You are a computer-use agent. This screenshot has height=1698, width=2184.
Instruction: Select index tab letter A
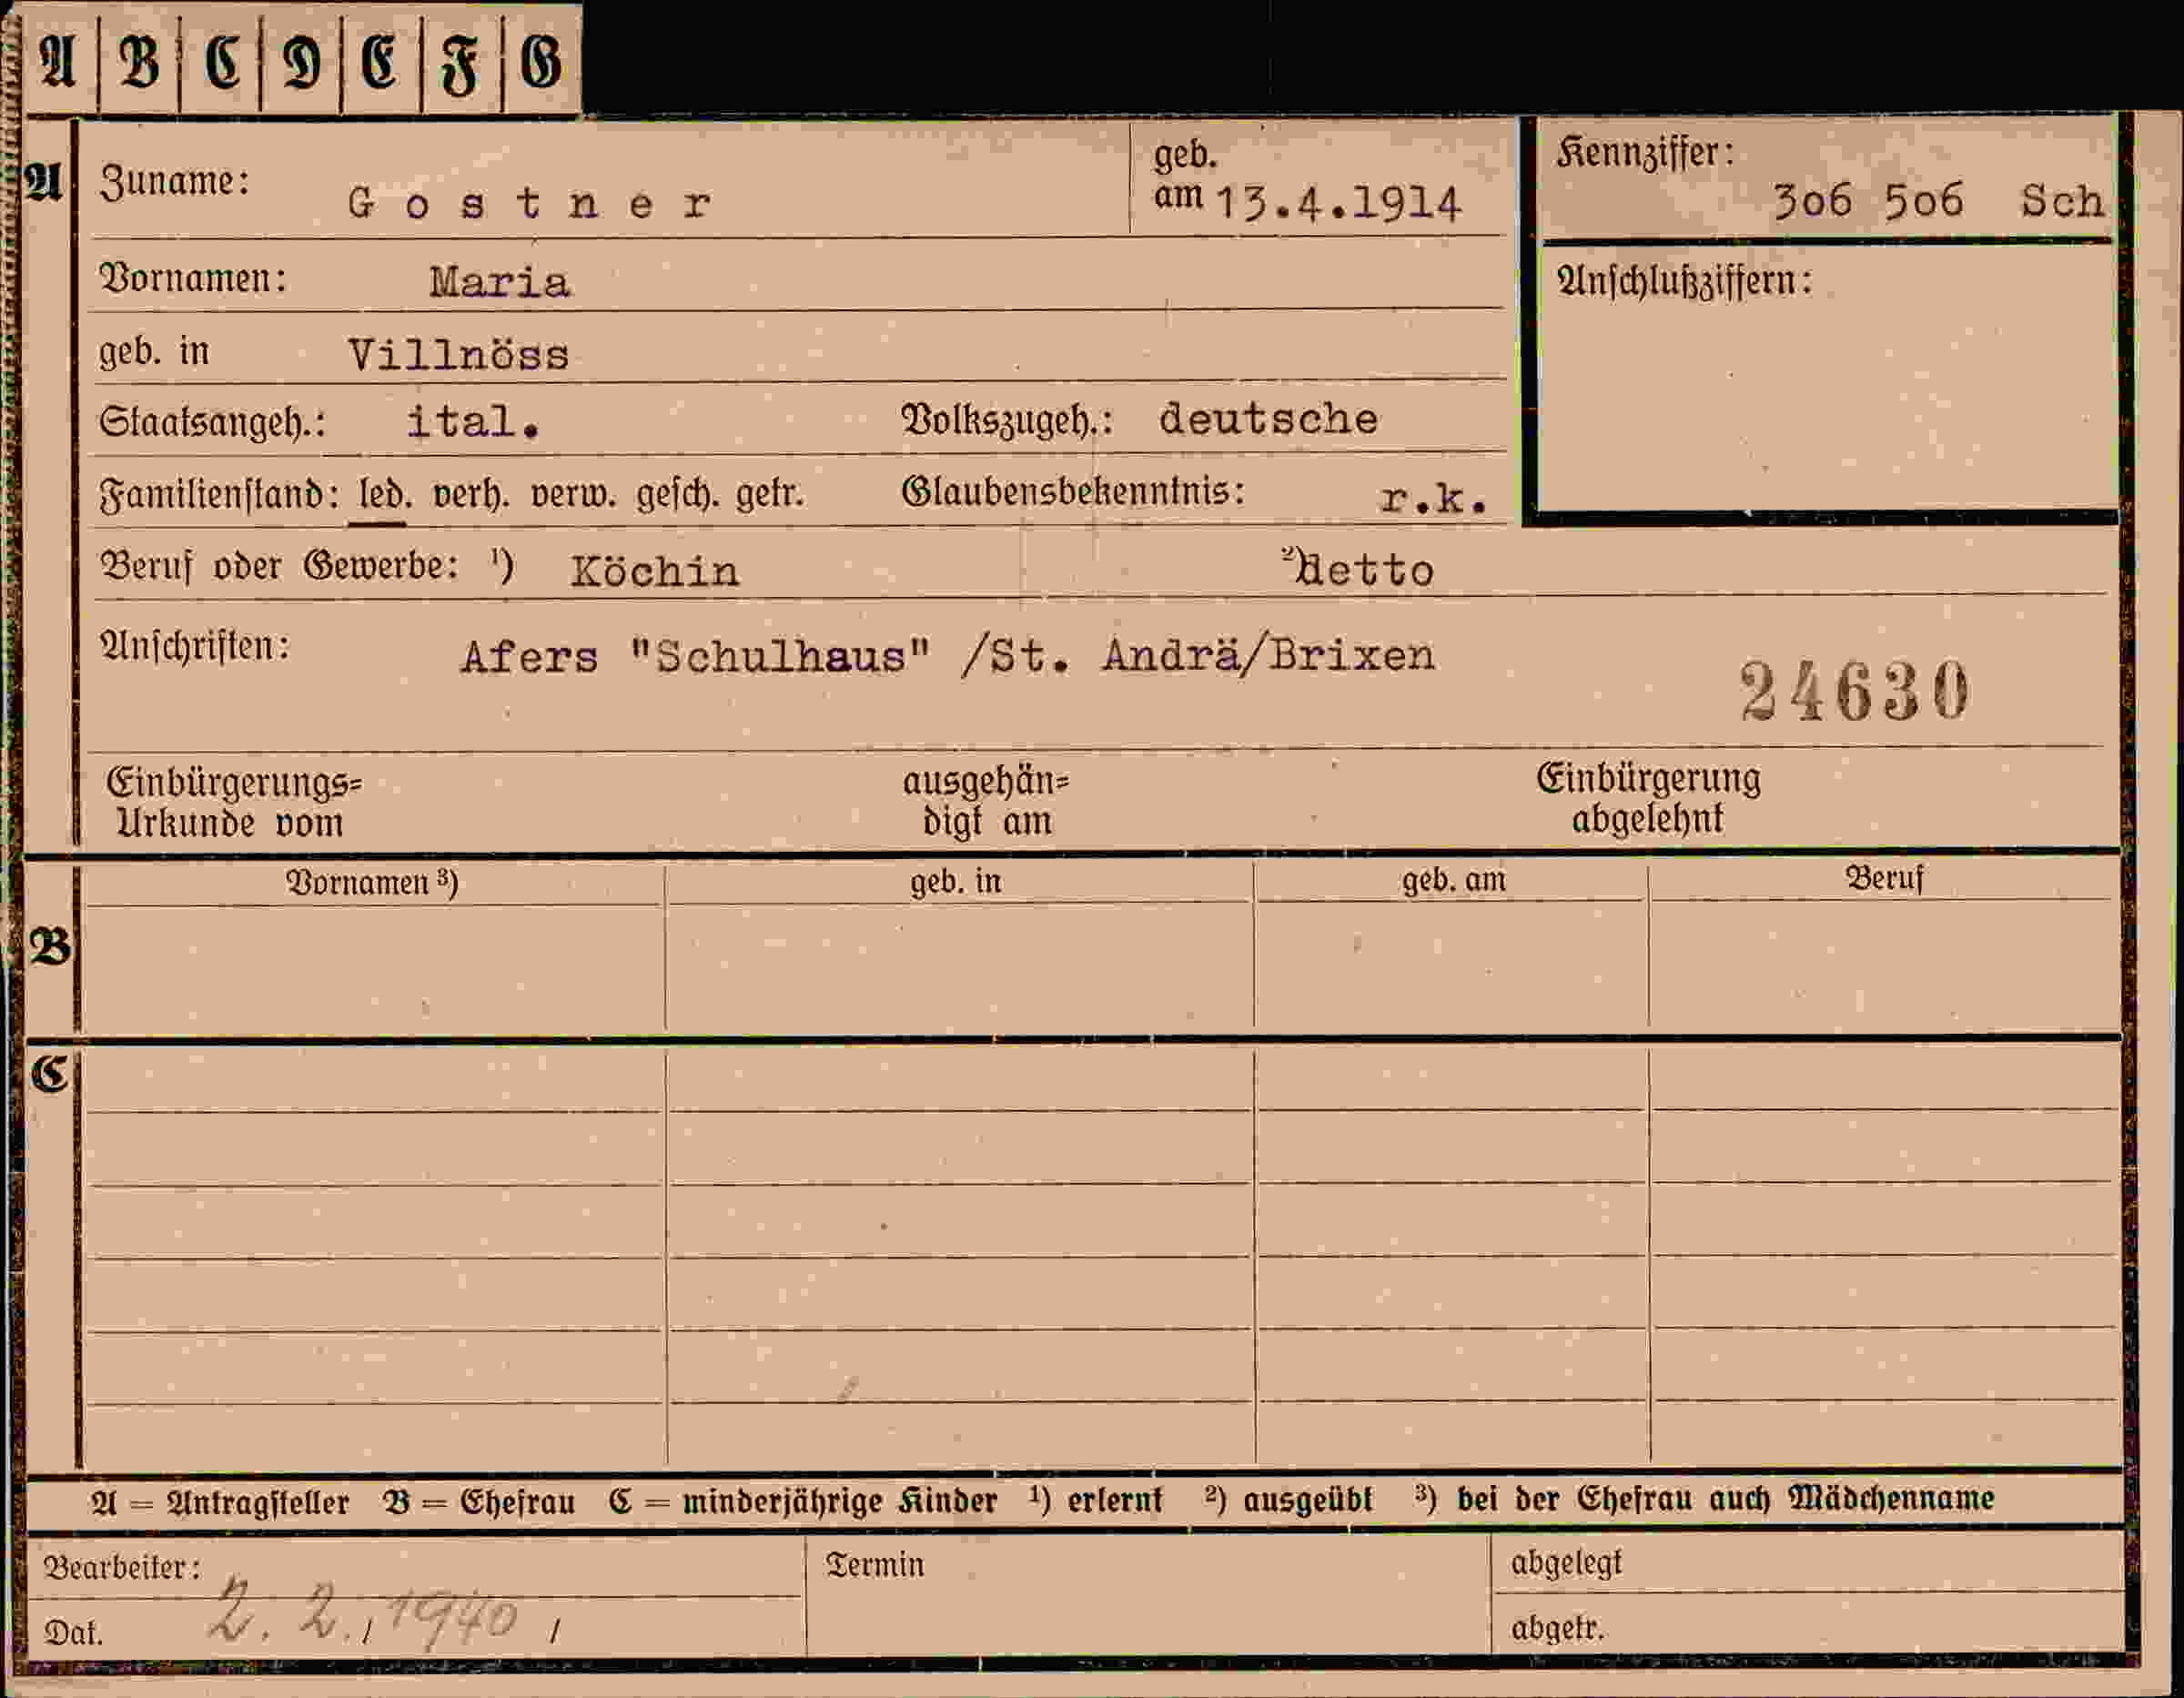tap(58, 62)
